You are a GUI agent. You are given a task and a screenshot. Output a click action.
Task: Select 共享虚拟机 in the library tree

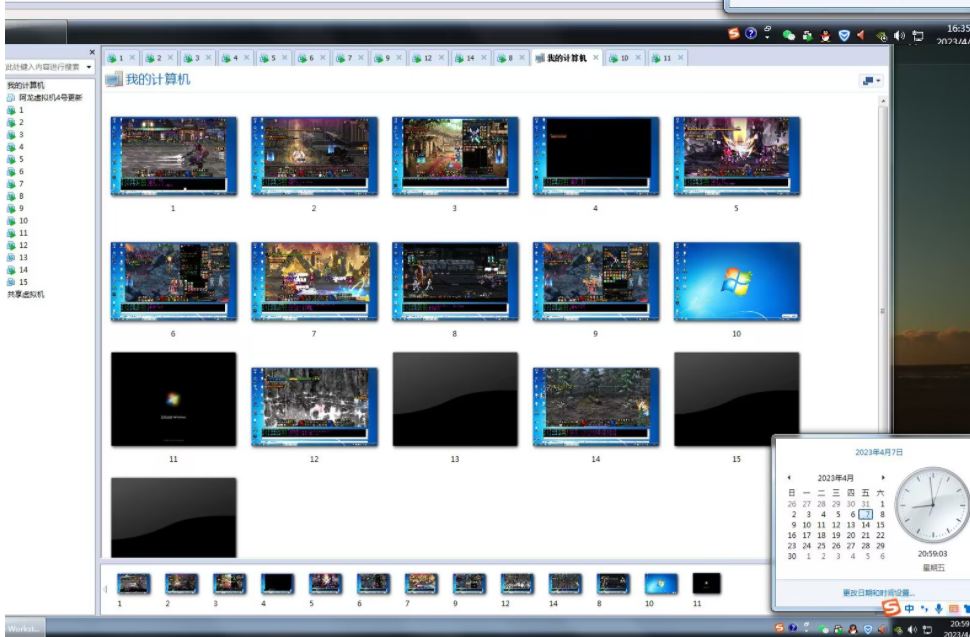point(25,294)
